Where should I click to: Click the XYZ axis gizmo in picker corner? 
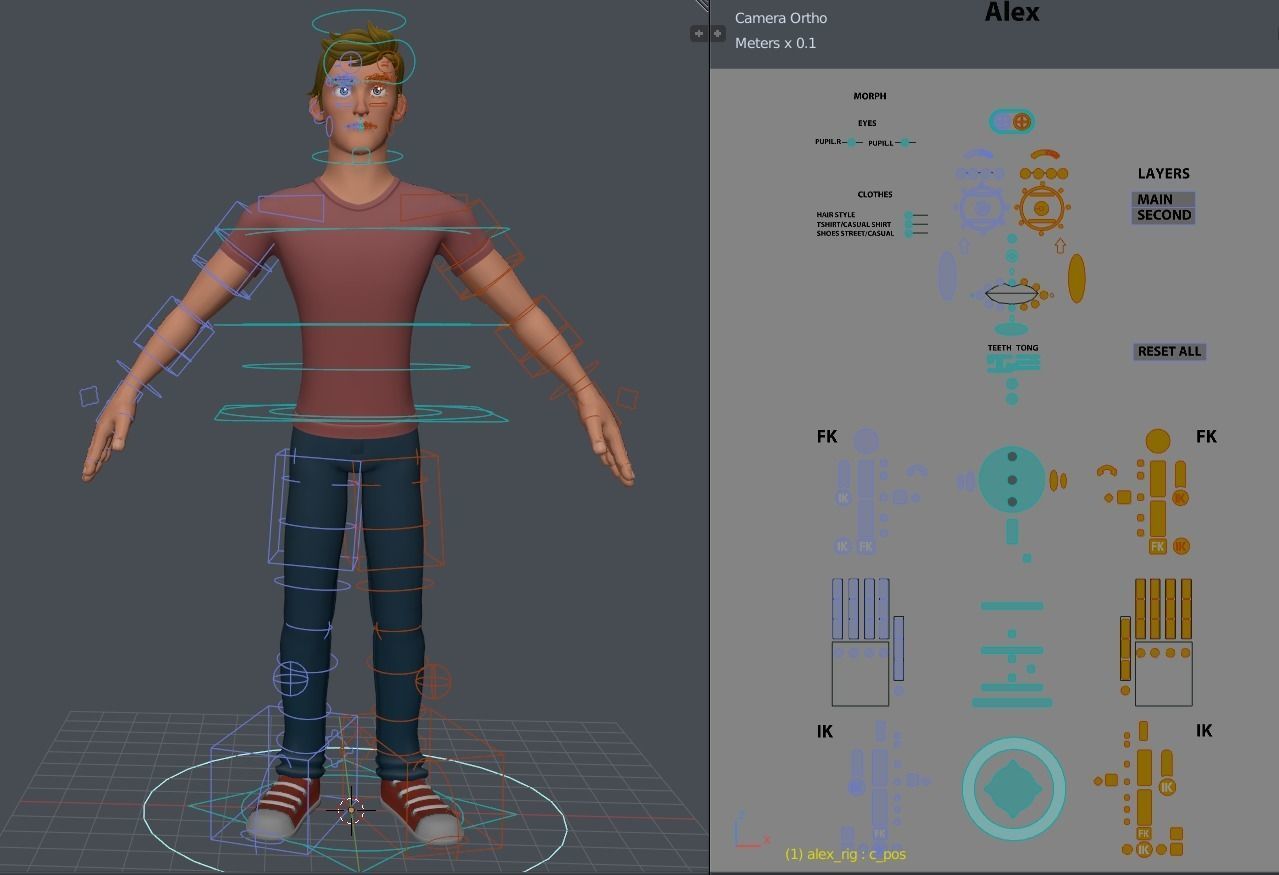coord(750,831)
